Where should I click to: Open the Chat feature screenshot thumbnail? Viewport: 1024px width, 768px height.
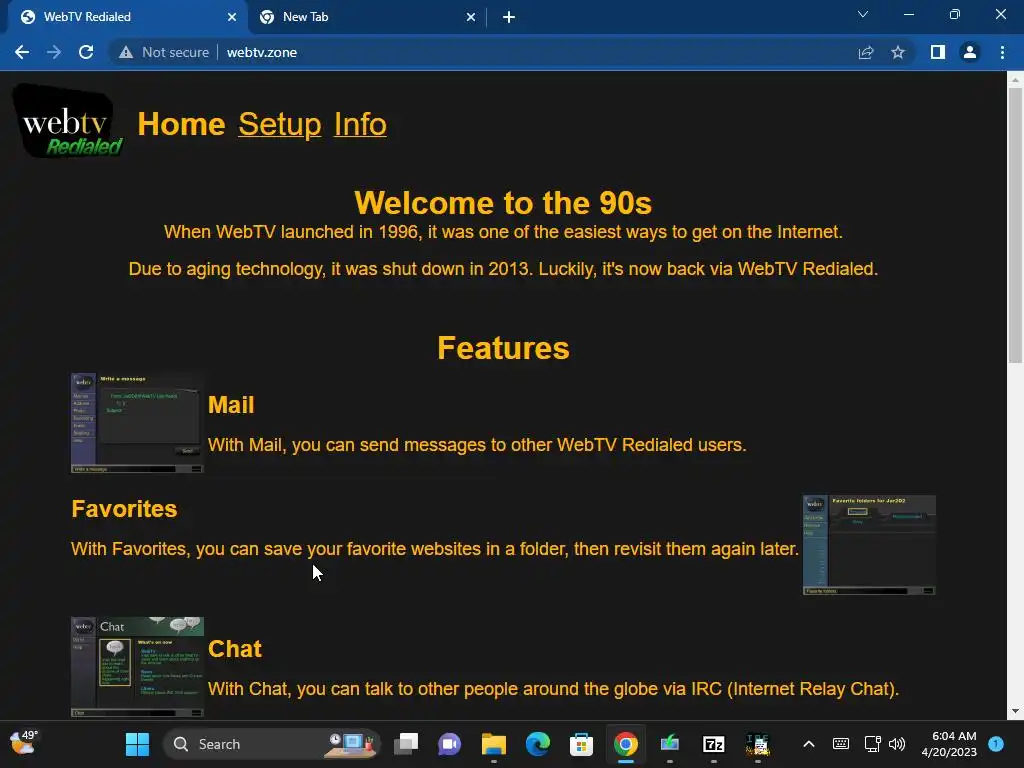coord(137,667)
